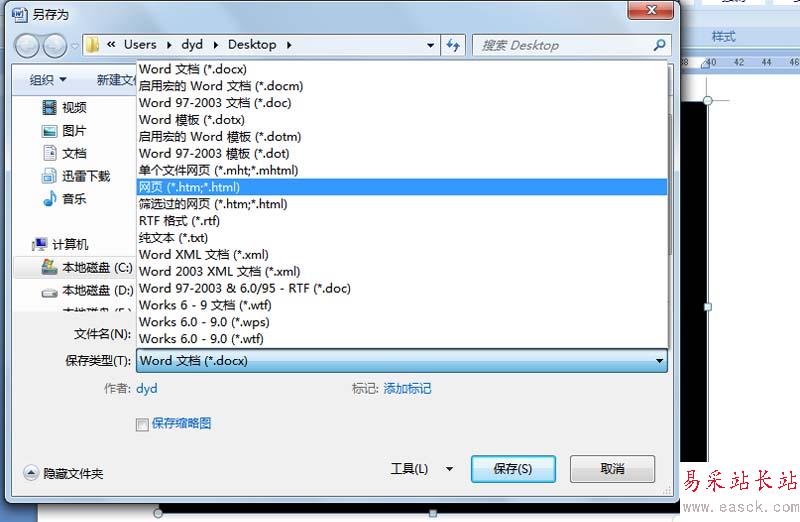Open the 保存类型 combo box
This screenshot has height=522, width=800.
[402, 361]
